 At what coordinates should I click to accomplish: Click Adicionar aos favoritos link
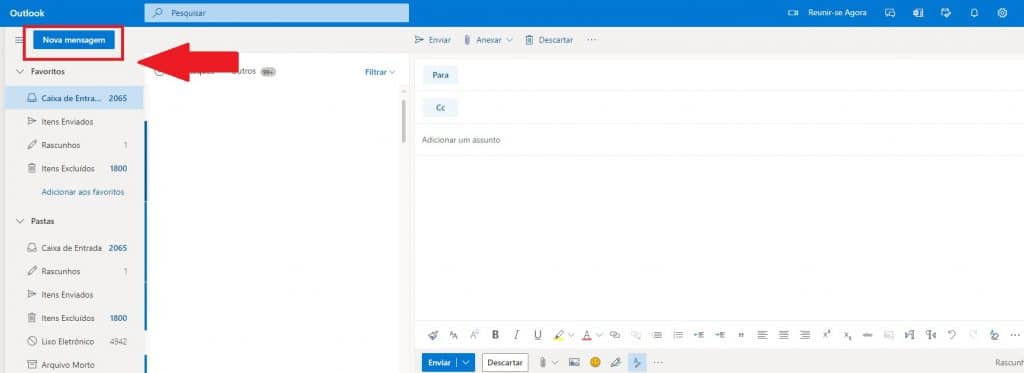83,192
